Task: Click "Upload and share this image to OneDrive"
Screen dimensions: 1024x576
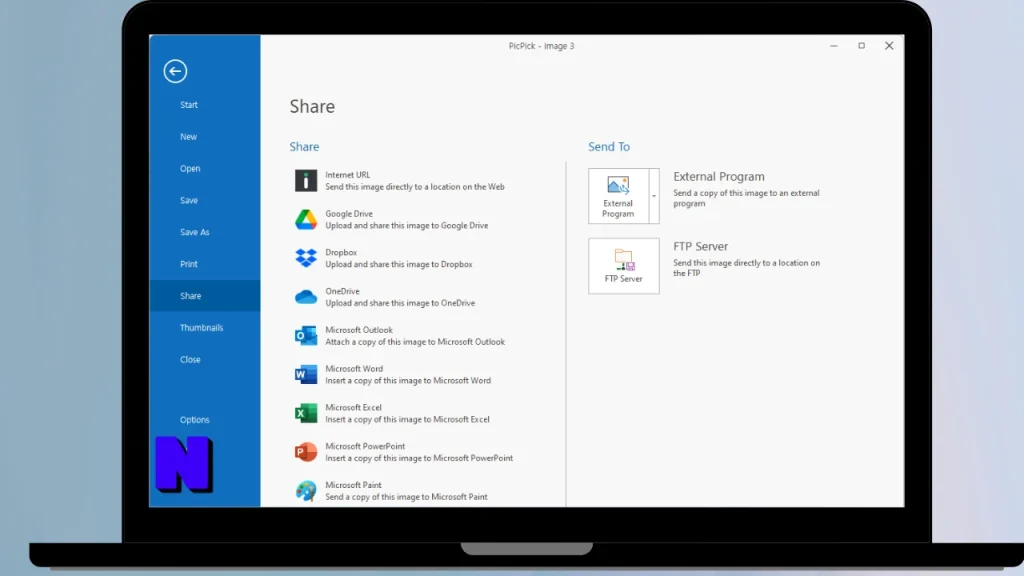Action: pos(400,303)
